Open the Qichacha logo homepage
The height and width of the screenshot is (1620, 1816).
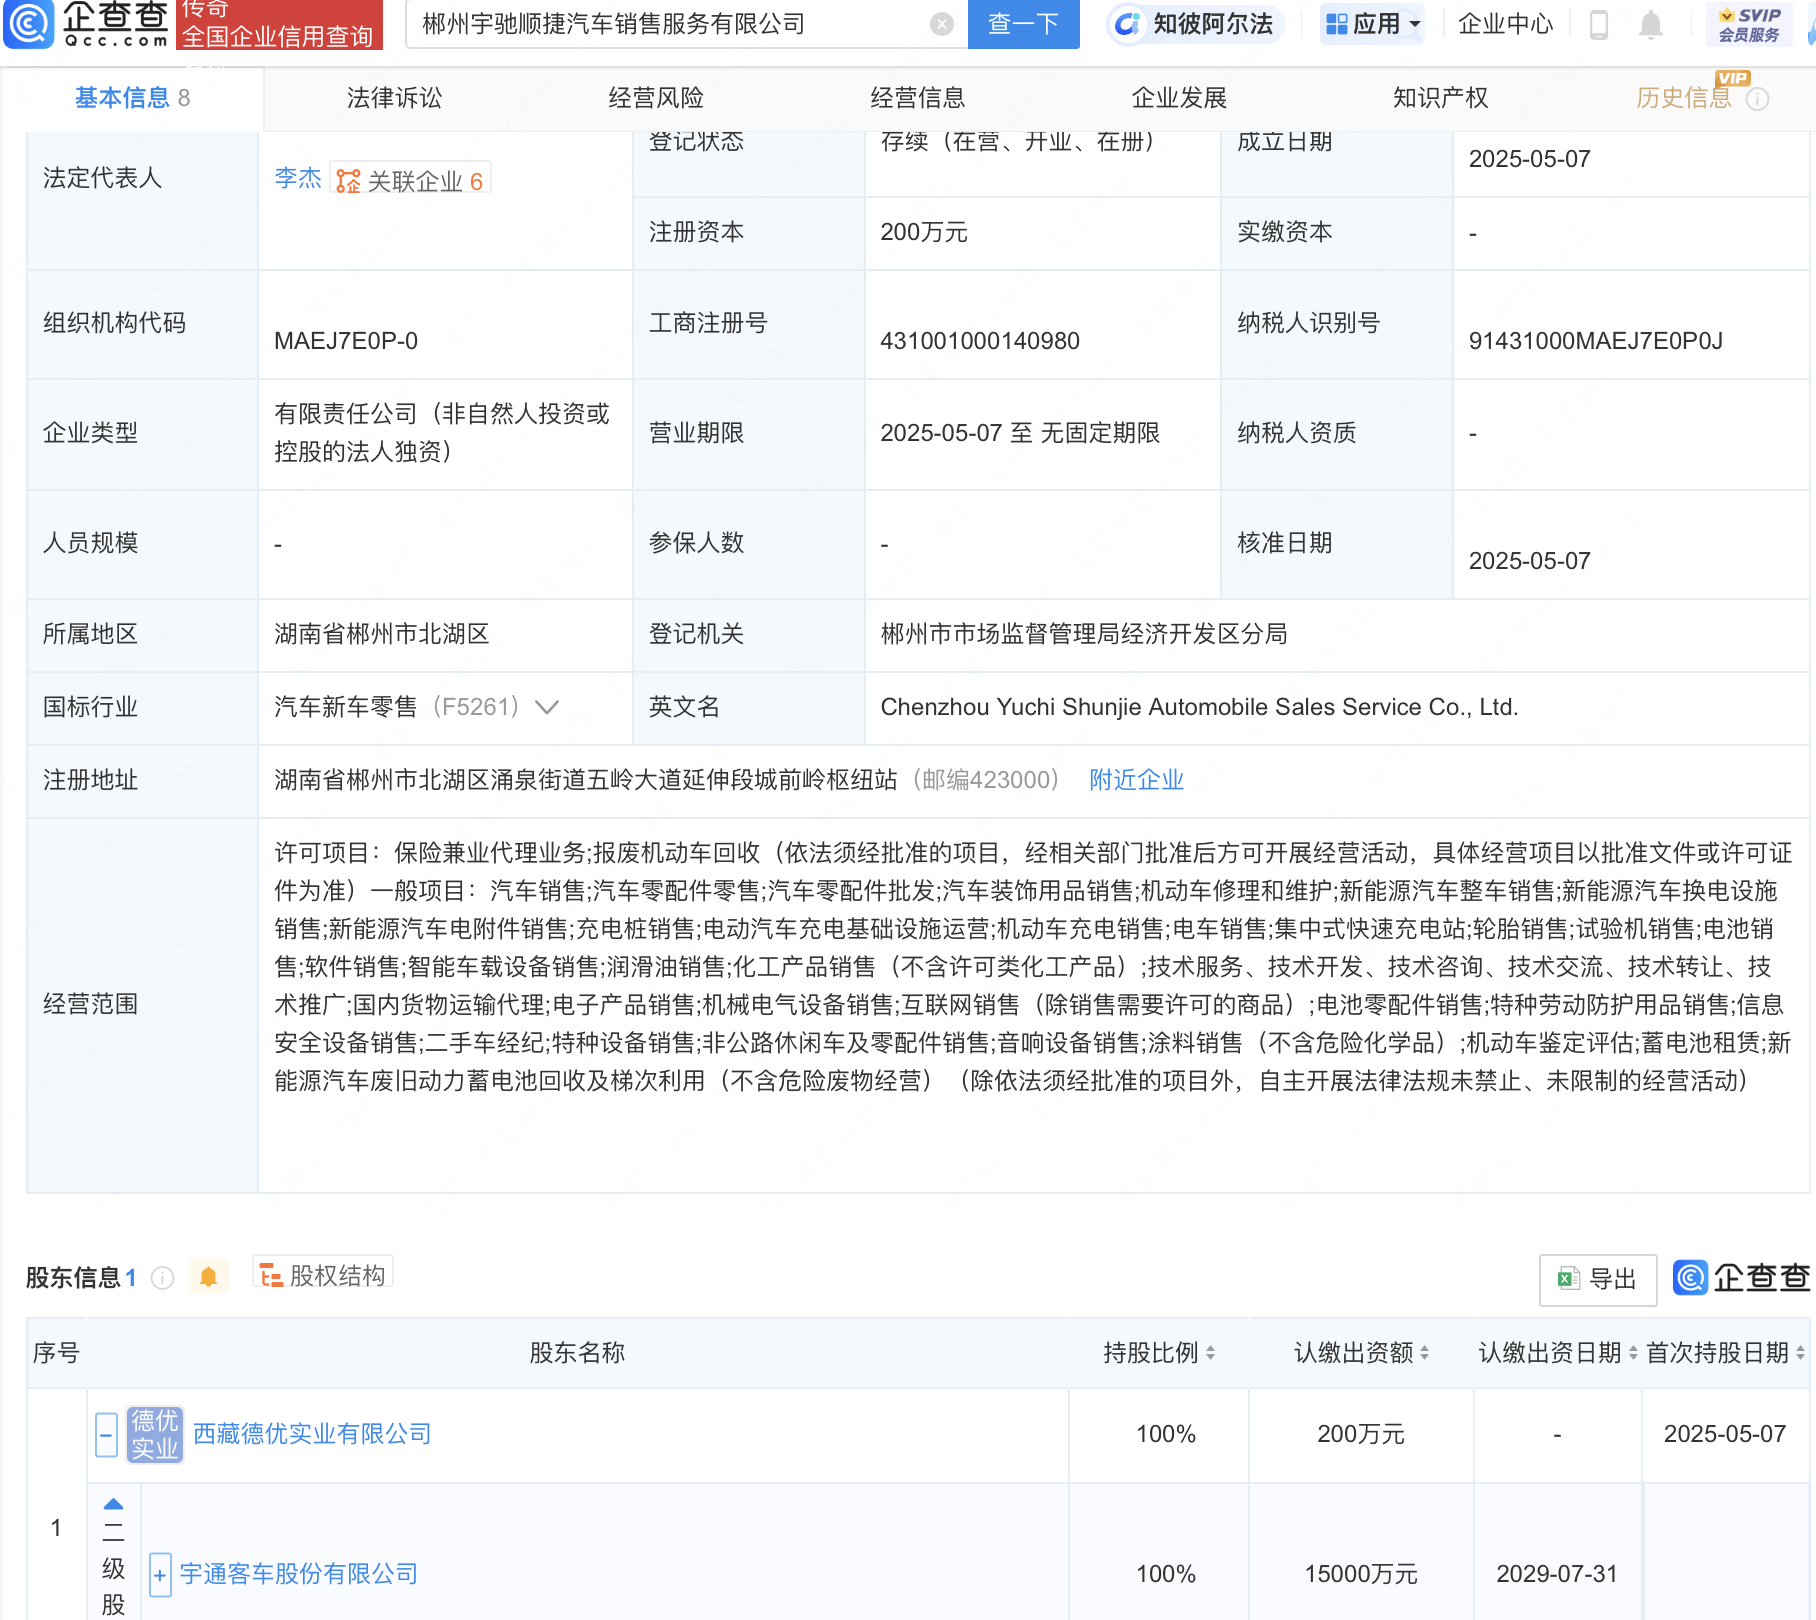tap(86, 24)
